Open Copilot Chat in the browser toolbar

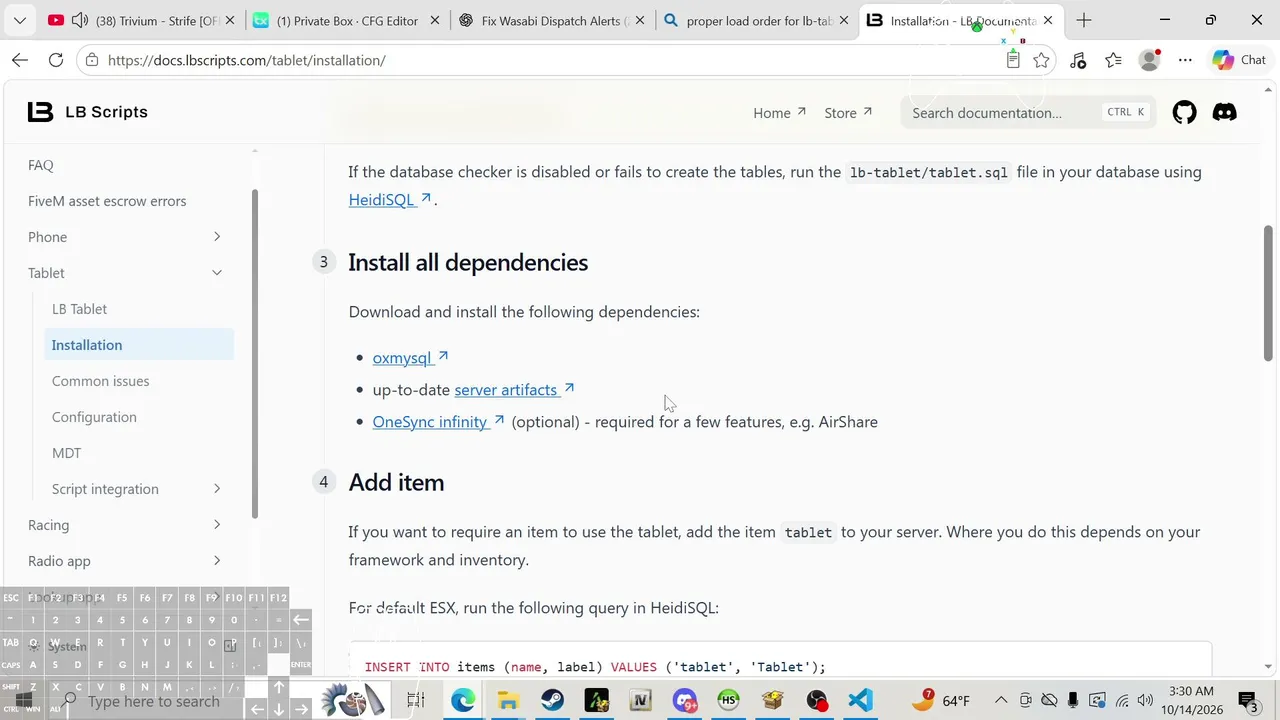pyautogui.click(x=1239, y=60)
